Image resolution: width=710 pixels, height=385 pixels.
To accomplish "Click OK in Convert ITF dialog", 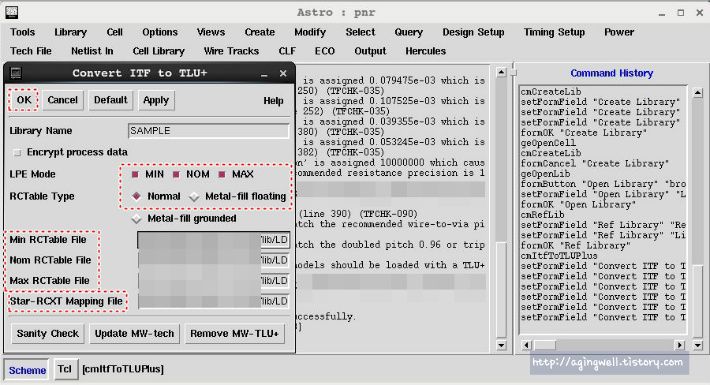I will tap(24, 100).
